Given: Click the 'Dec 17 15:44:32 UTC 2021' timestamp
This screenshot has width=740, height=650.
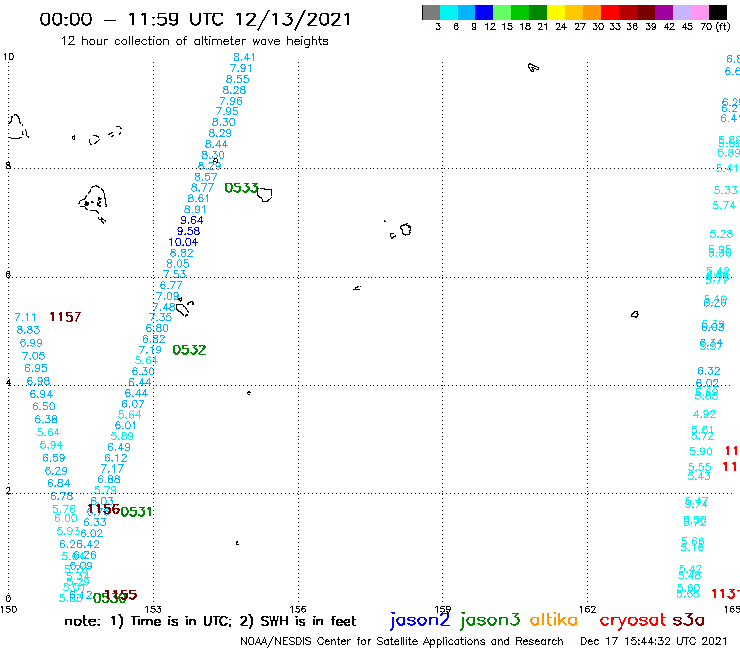Looking at the screenshot, I should [x=654, y=641].
